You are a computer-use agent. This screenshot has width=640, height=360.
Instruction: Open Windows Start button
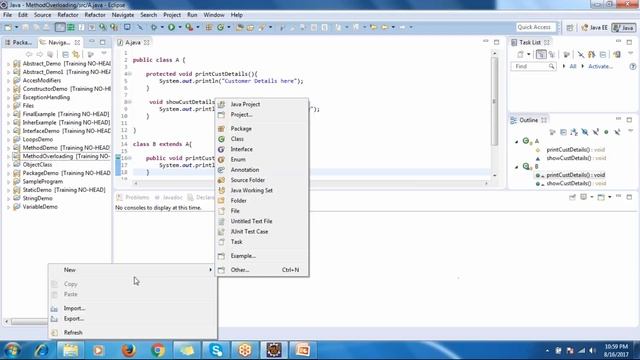tap(12, 350)
